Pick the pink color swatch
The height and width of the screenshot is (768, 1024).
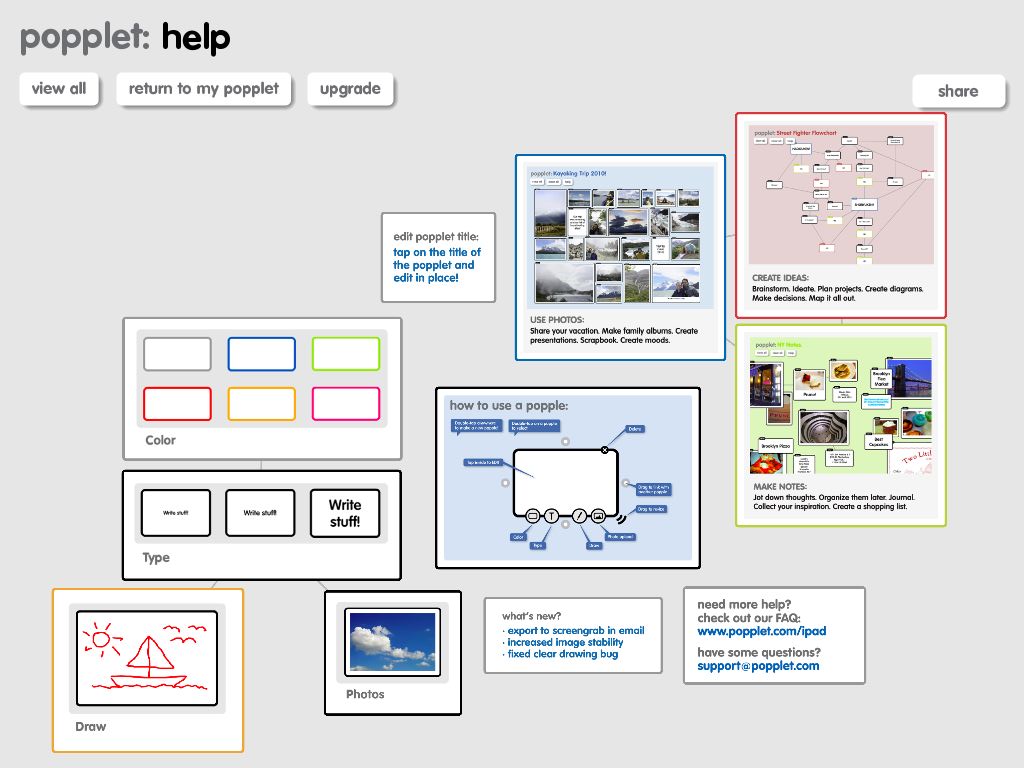345,404
